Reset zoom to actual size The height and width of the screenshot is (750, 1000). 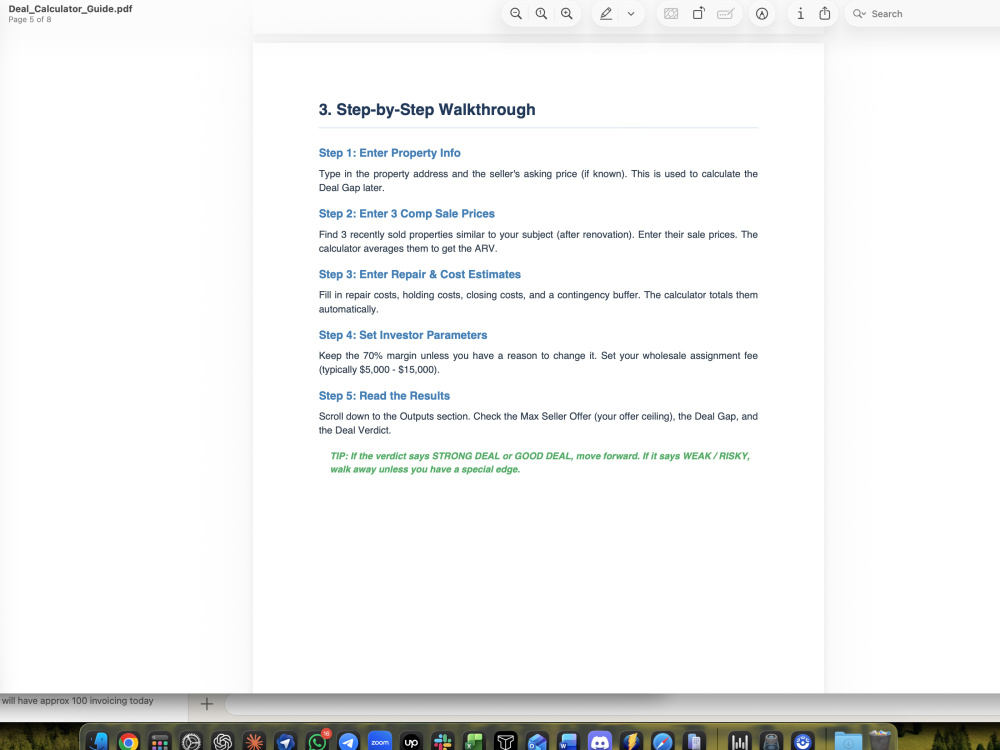point(541,13)
